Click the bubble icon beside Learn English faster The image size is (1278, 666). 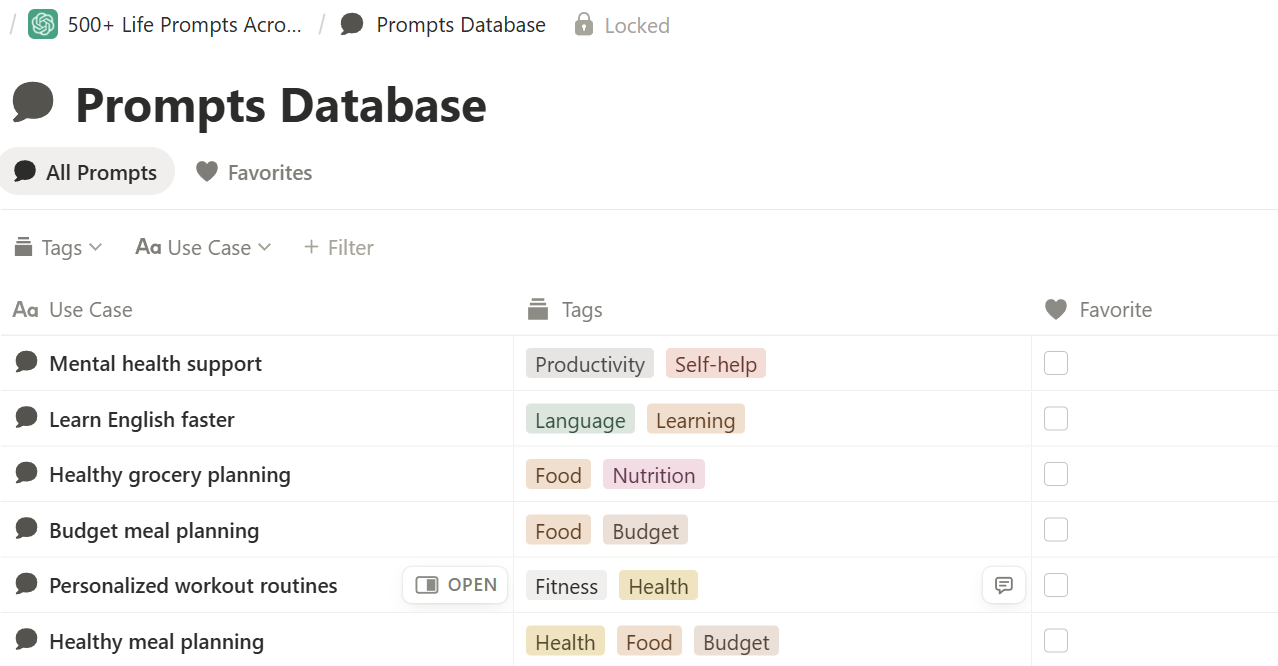[27, 419]
